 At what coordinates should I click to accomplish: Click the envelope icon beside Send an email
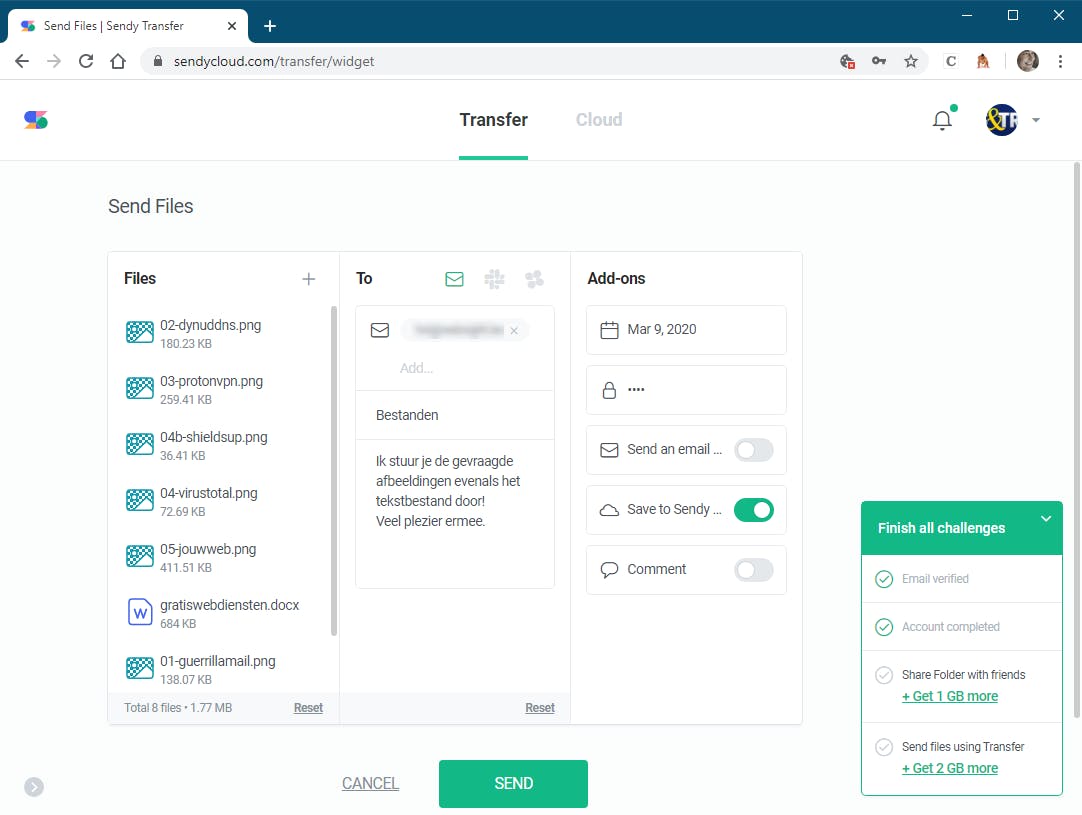tap(609, 450)
